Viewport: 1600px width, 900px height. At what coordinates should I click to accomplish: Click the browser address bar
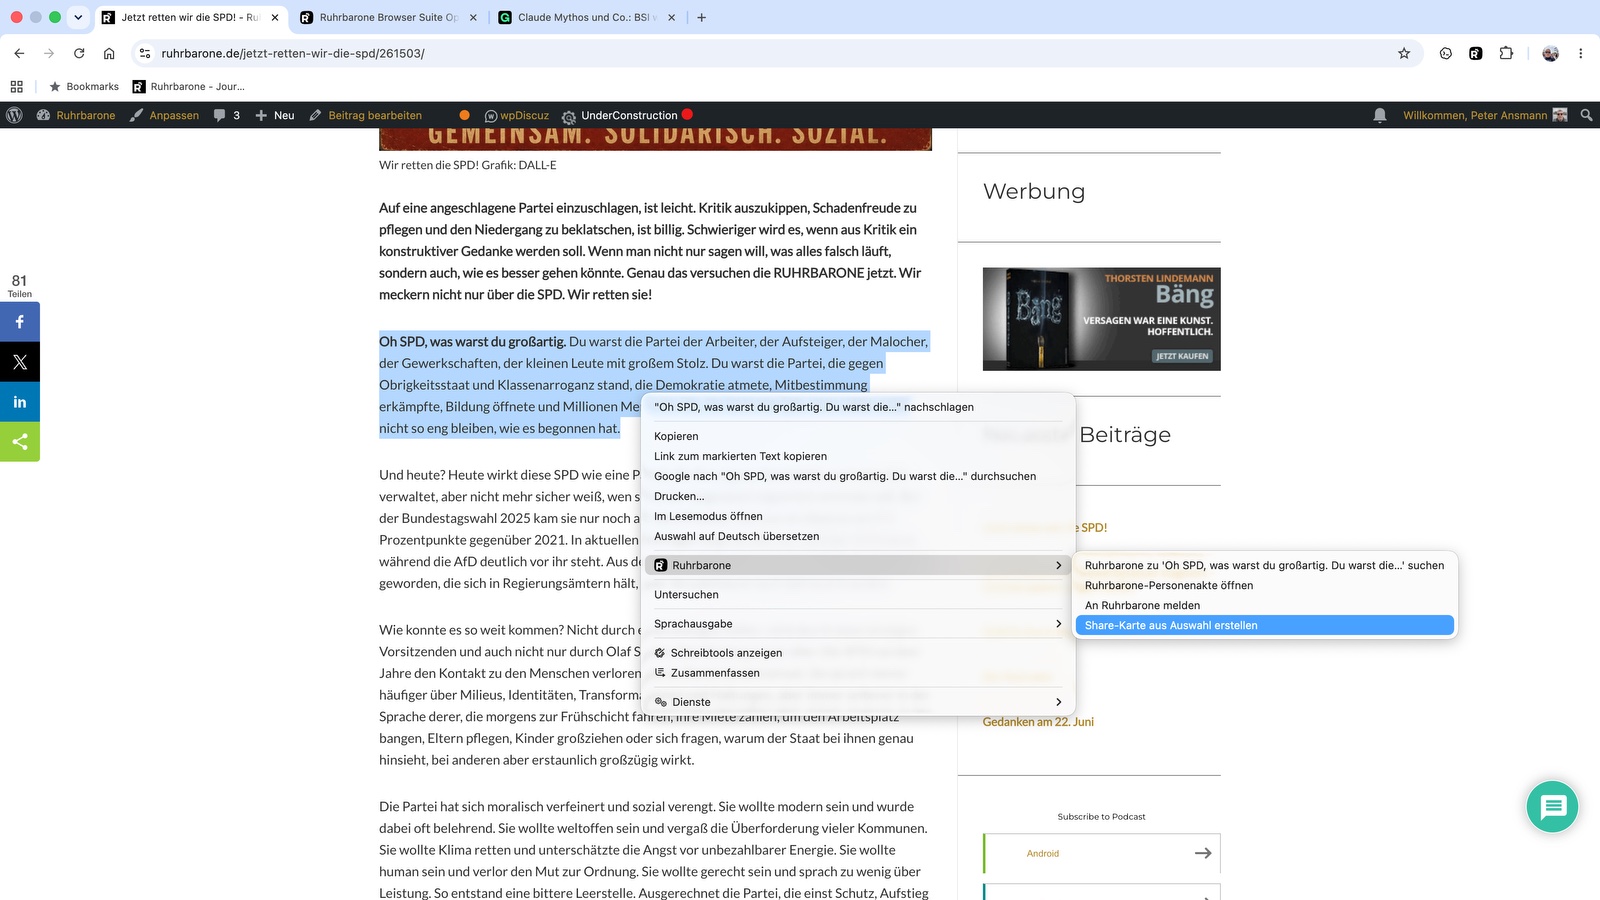tap(770, 53)
